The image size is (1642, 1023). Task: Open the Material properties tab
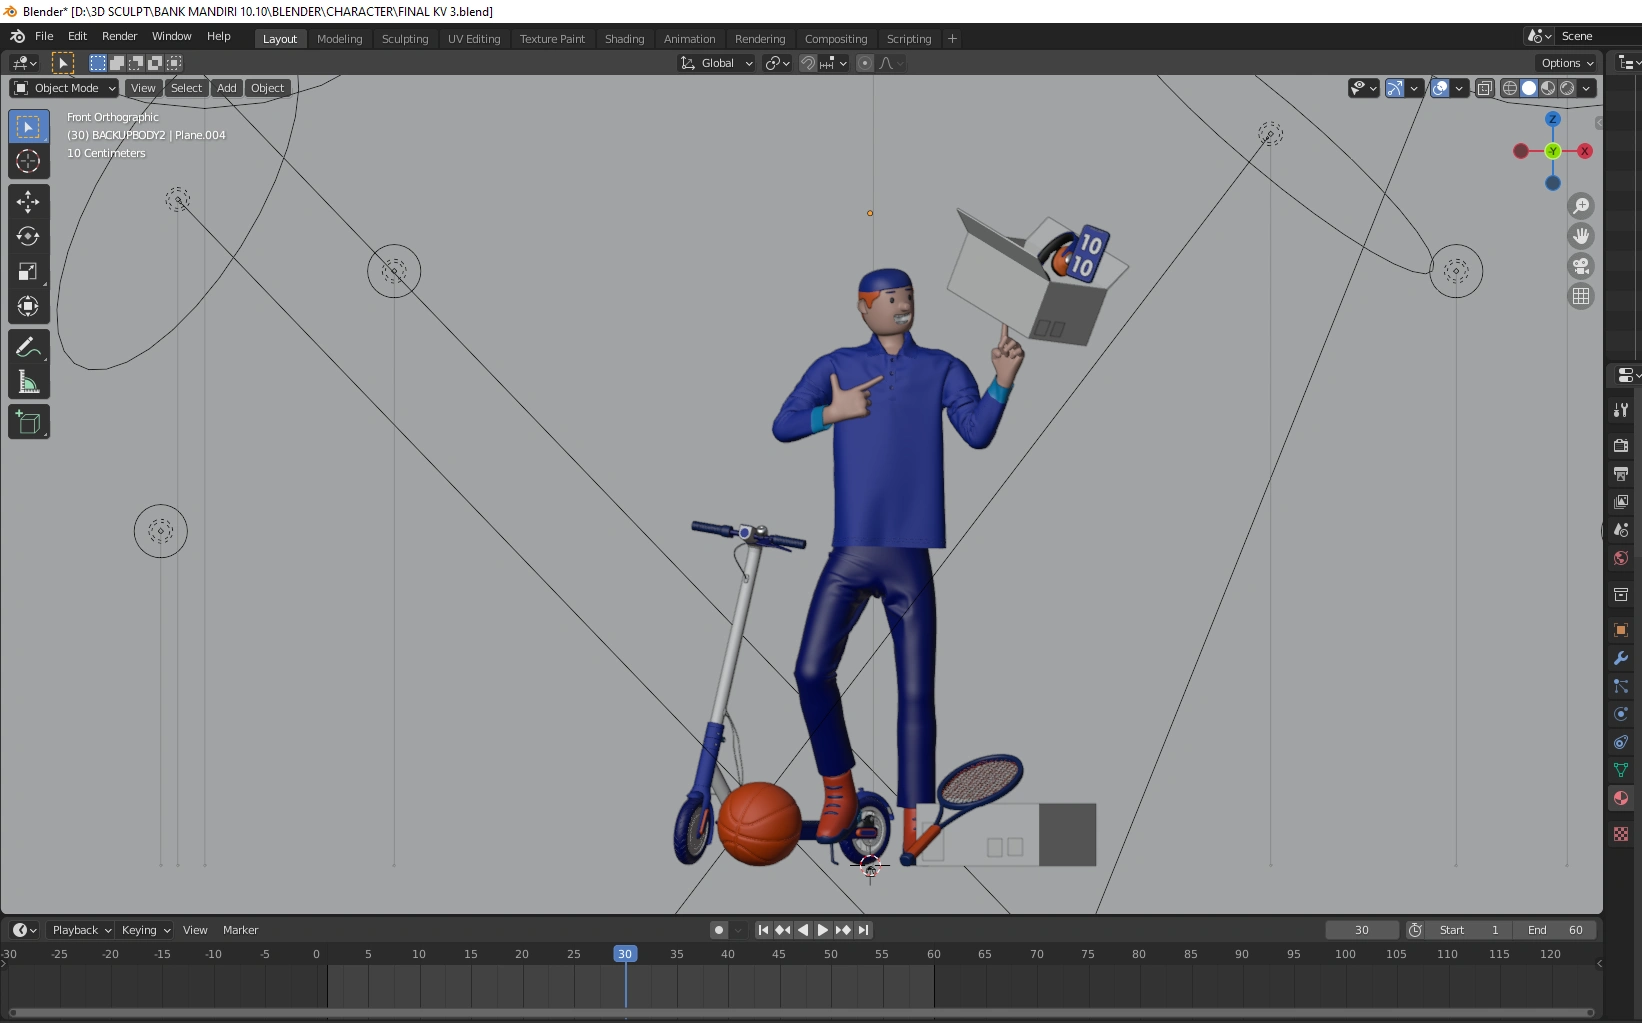1621,798
